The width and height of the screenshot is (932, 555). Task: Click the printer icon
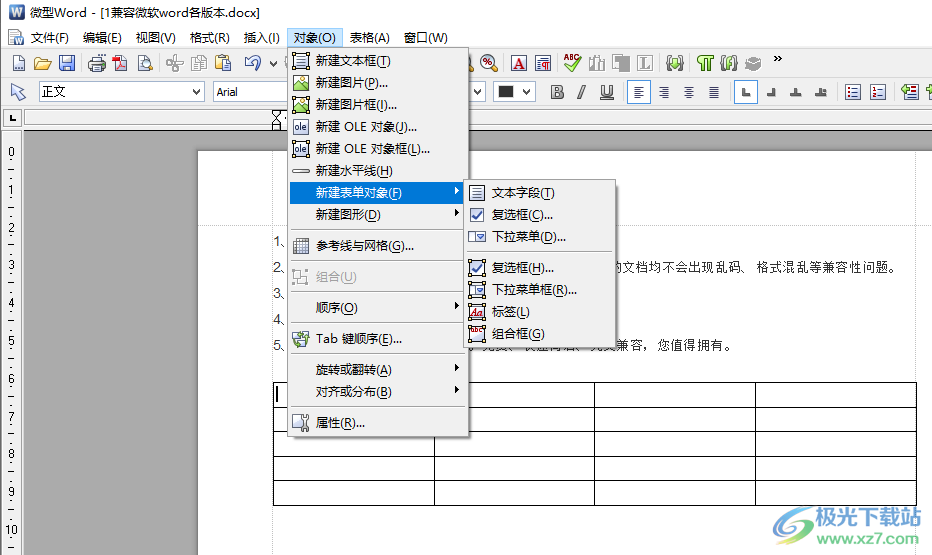[x=97, y=63]
